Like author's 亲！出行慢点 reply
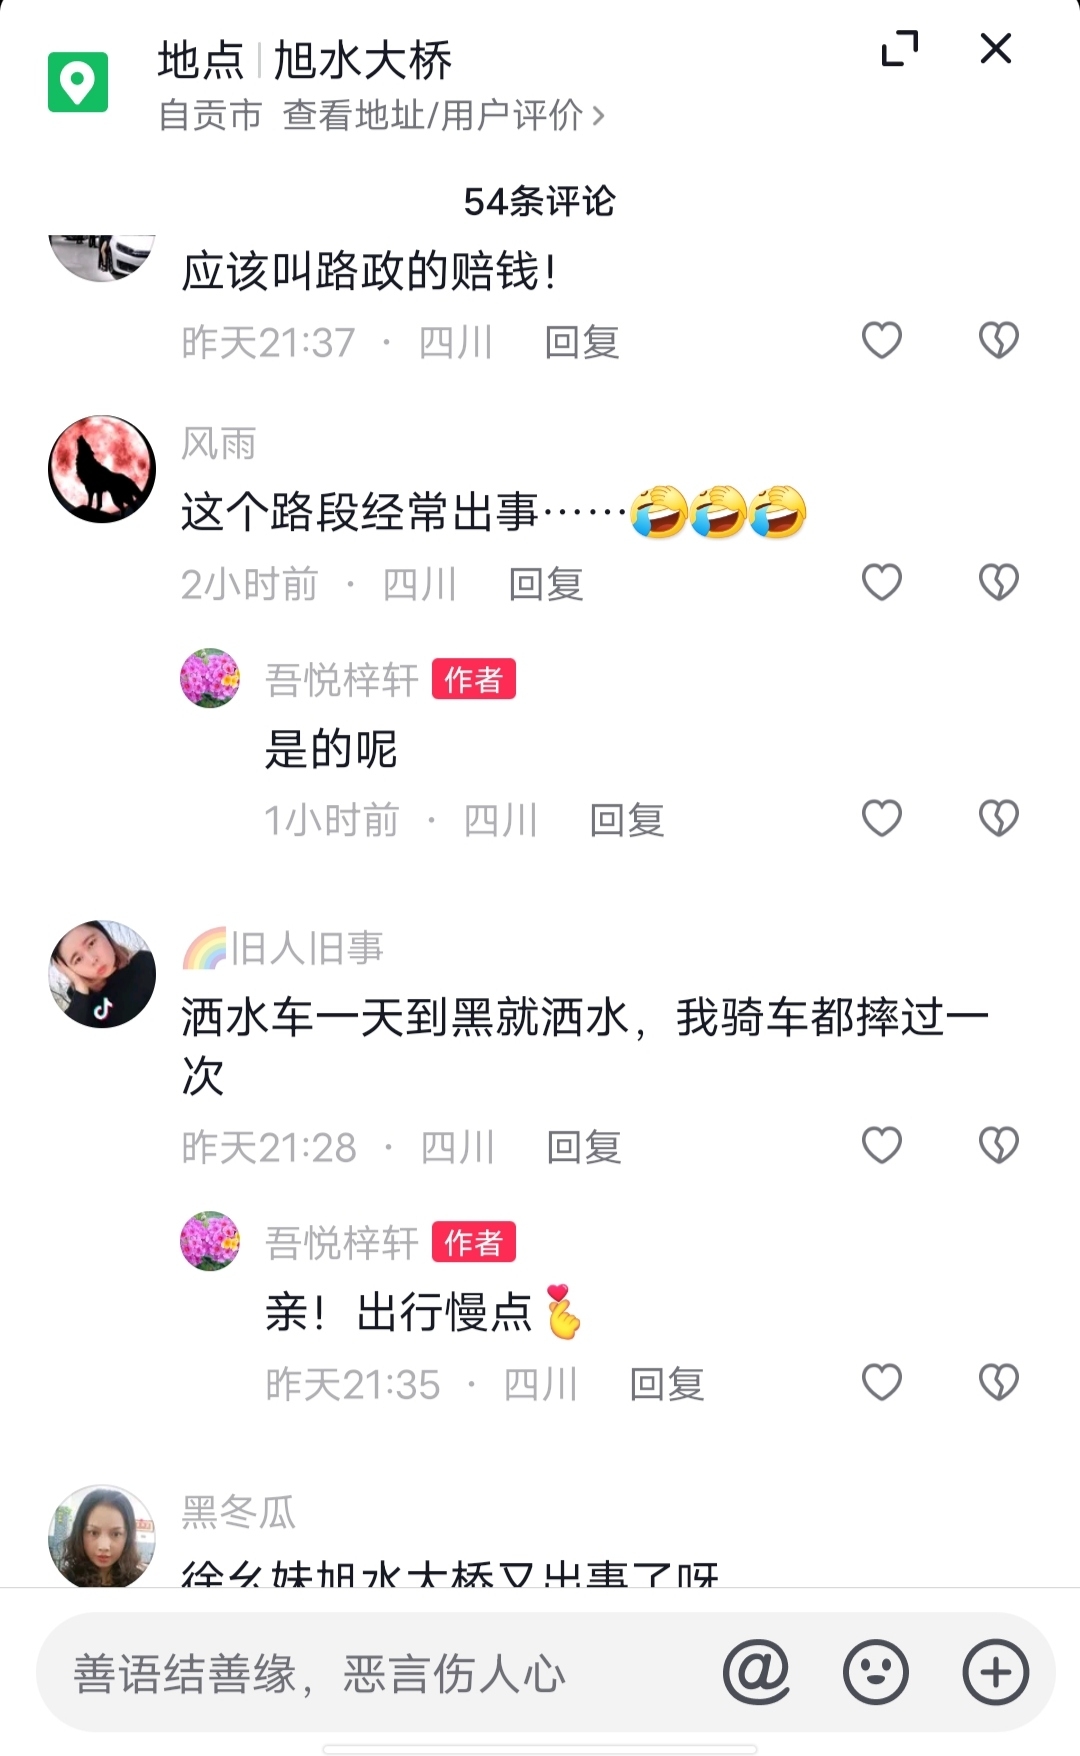 882,1383
